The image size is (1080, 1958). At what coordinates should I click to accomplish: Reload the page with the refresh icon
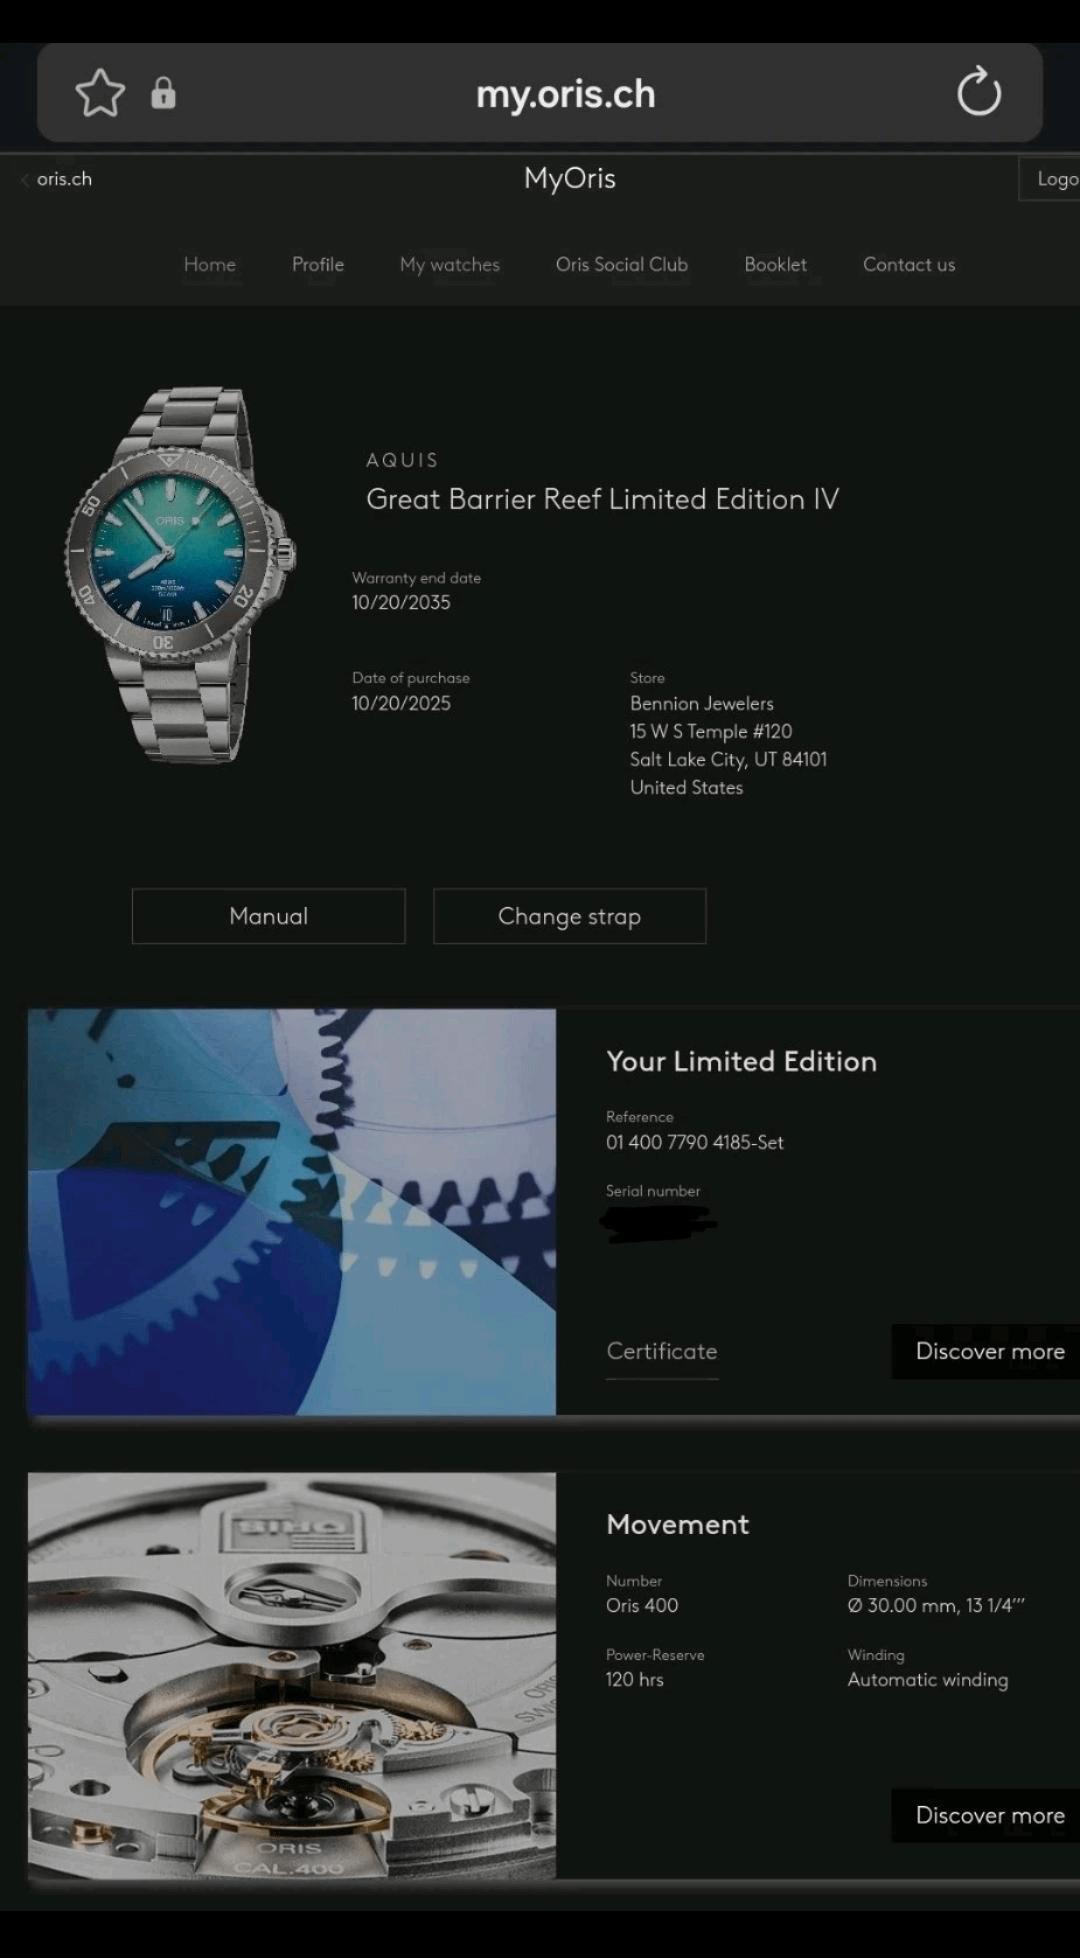coord(978,92)
